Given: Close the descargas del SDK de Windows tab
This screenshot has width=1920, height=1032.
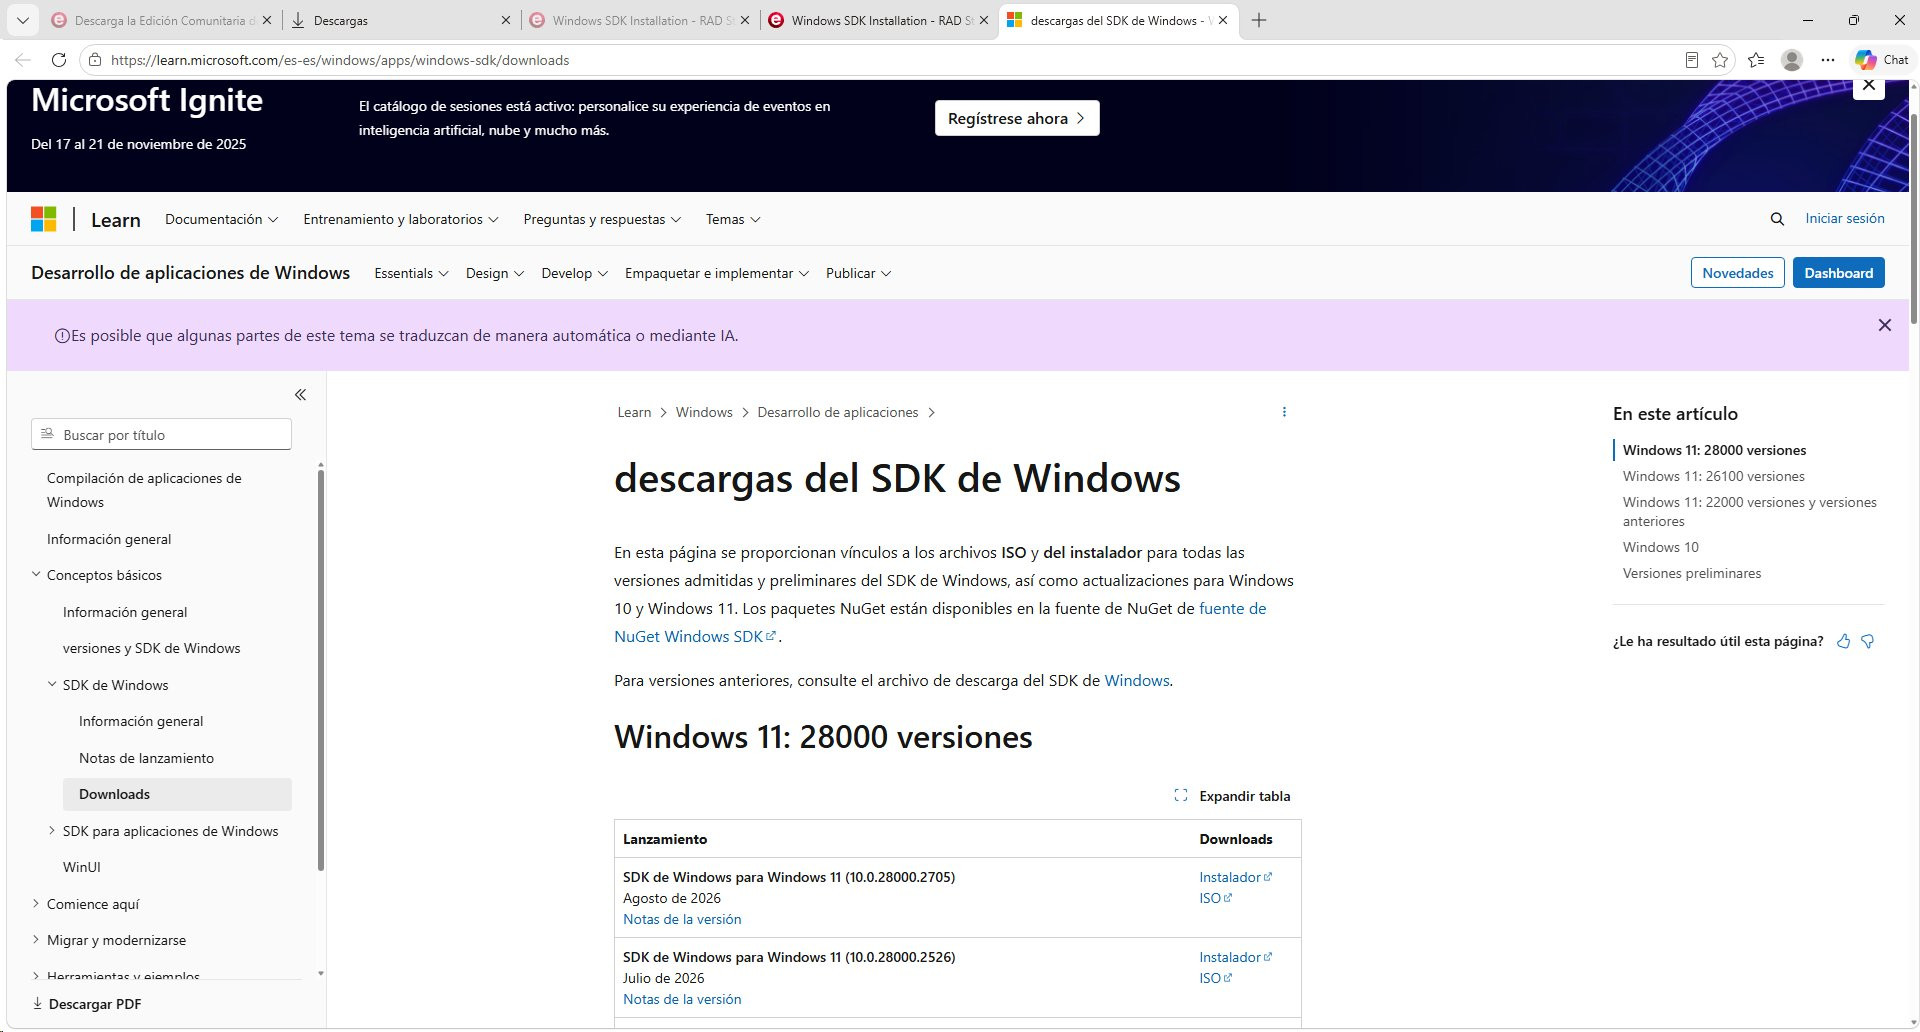Looking at the screenshot, I should point(1222,20).
